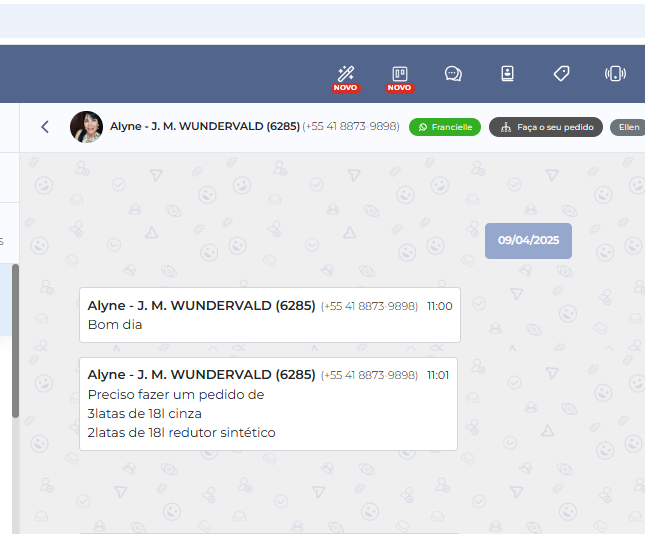The width and height of the screenshot is (645, 534).
Task: Click the WhatsApp icon in Francielle badge
Action: (x=423, y=128)
